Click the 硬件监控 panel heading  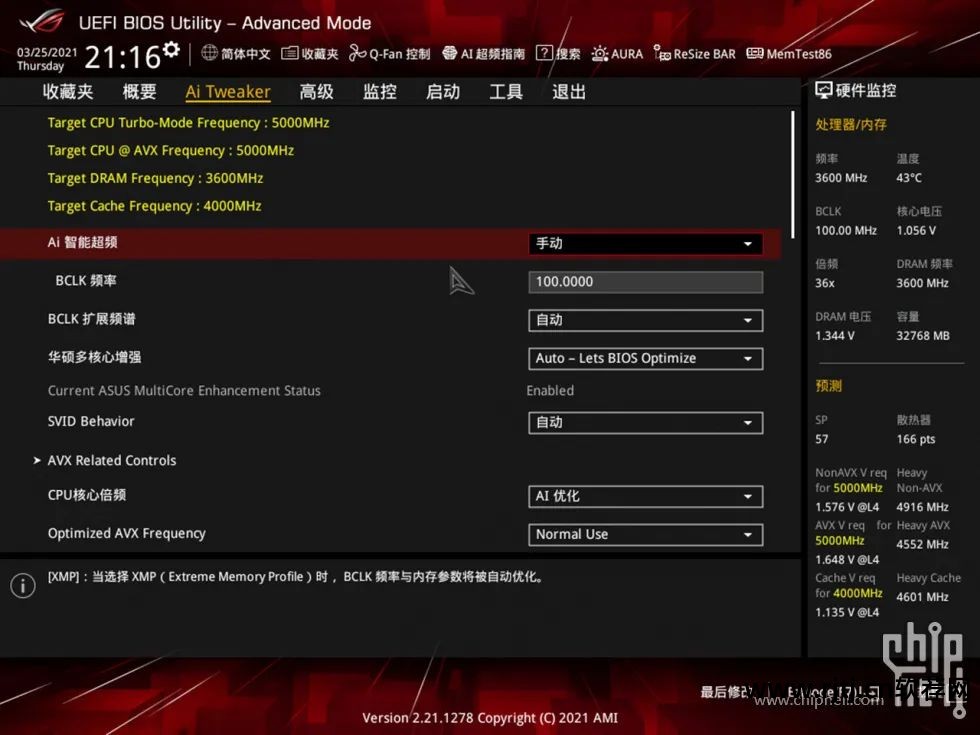(866, 91)
